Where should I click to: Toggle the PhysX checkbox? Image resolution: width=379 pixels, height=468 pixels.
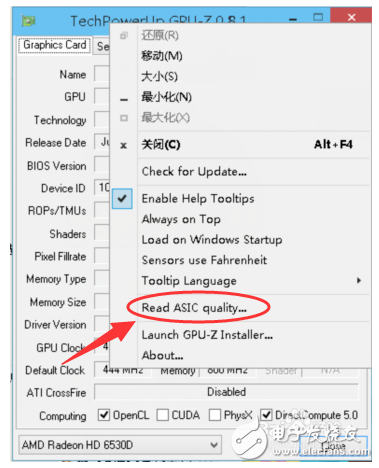tap(215, 415)
